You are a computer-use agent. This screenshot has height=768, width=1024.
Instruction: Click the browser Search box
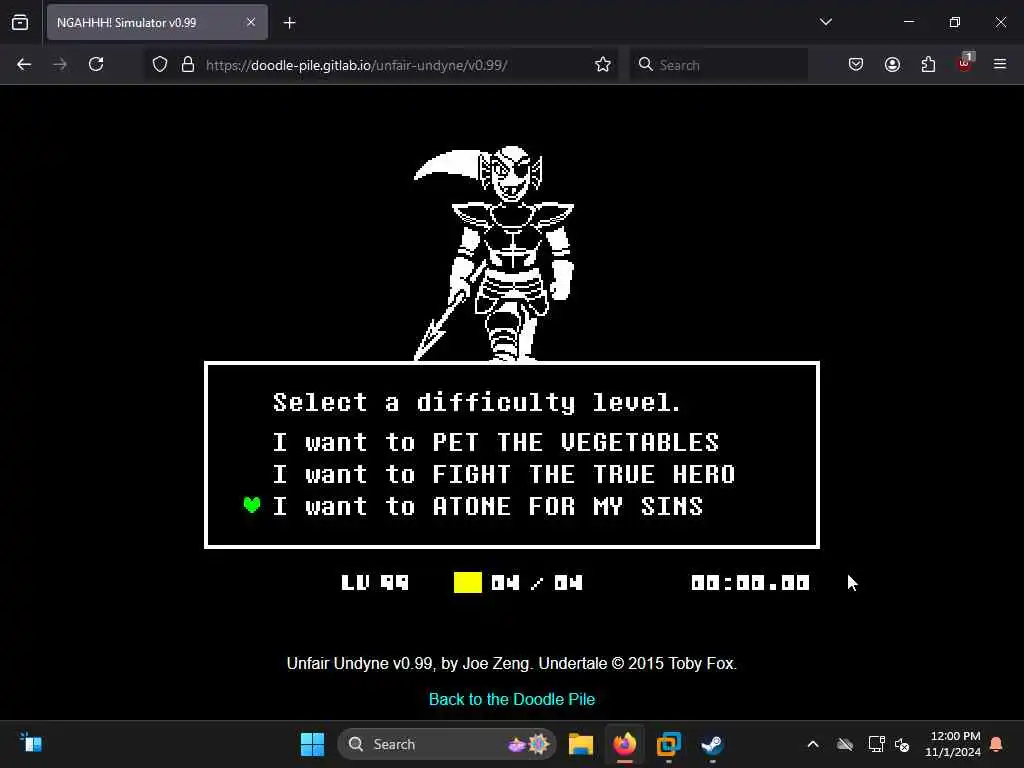point(718,65)
